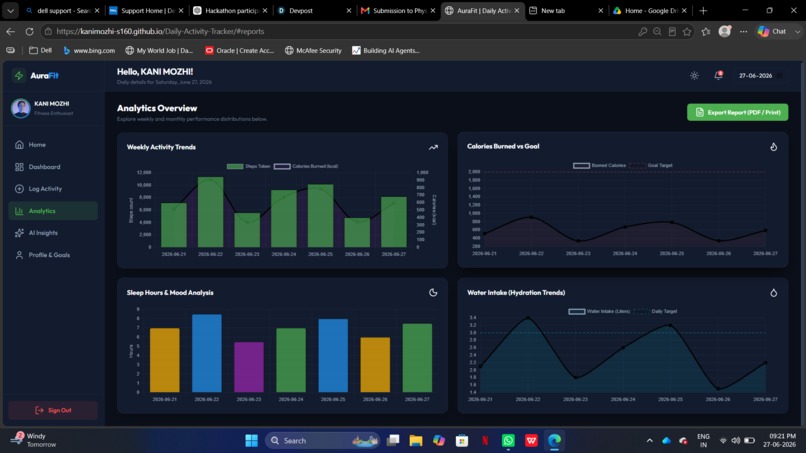Toggle Steps Taken legend entry

(248, 166)
